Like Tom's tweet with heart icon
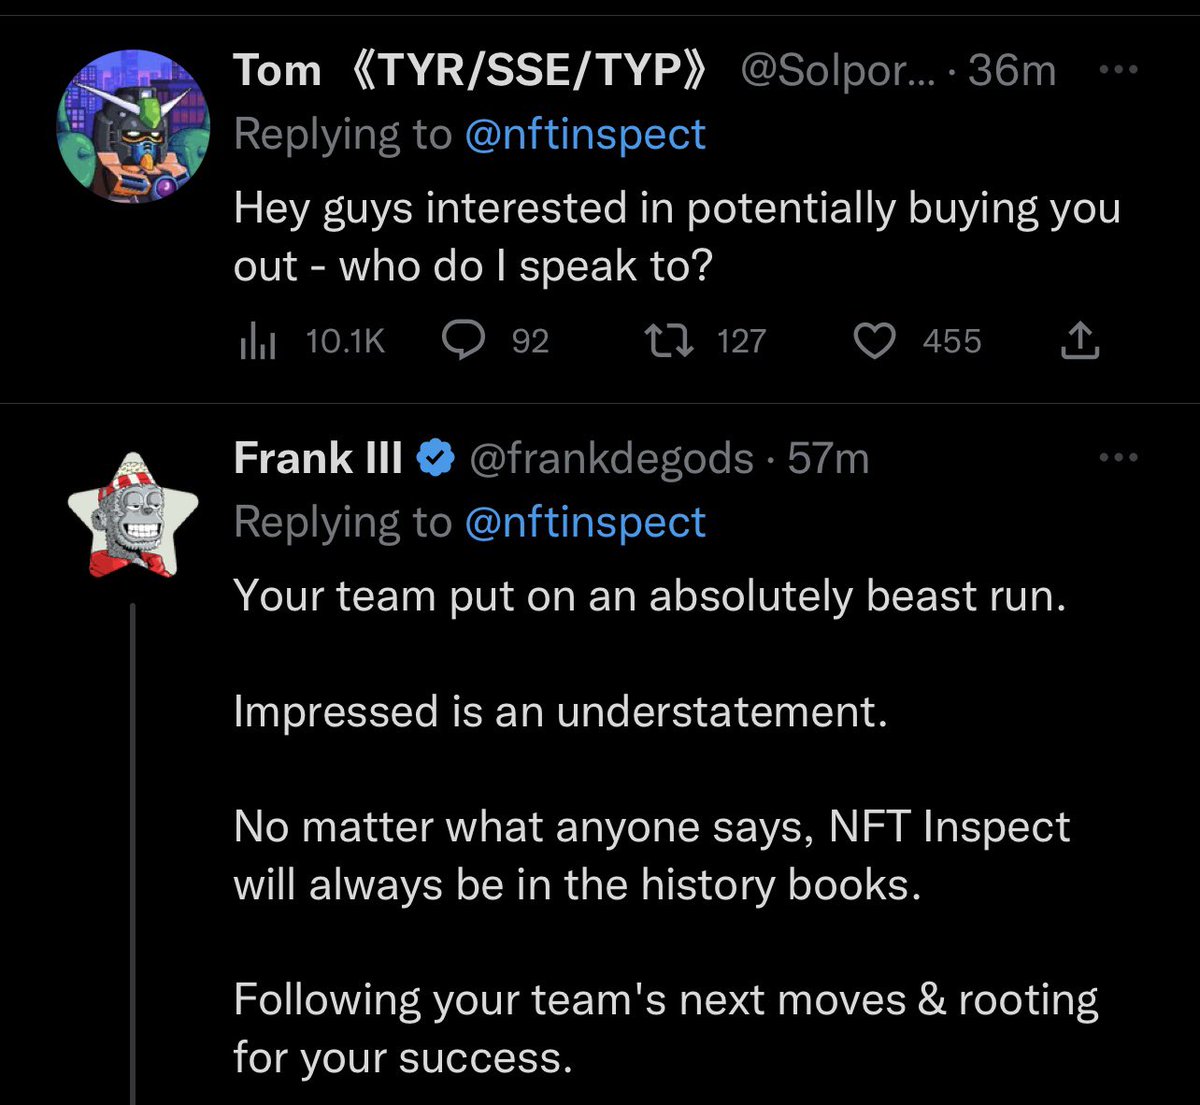This screenshot has width=1200, height=1105. (875, 342)
